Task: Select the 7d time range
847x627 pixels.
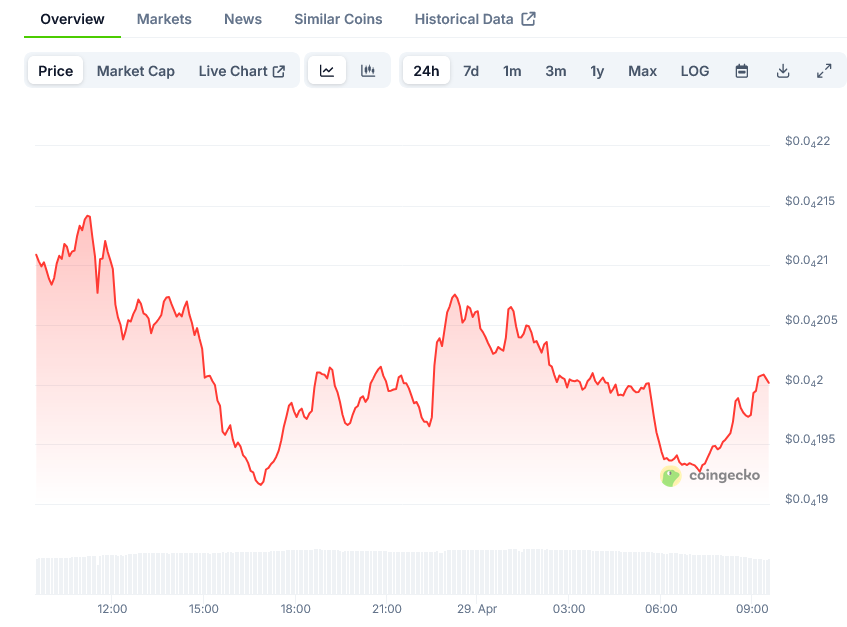Action: [x=471, y=71]
